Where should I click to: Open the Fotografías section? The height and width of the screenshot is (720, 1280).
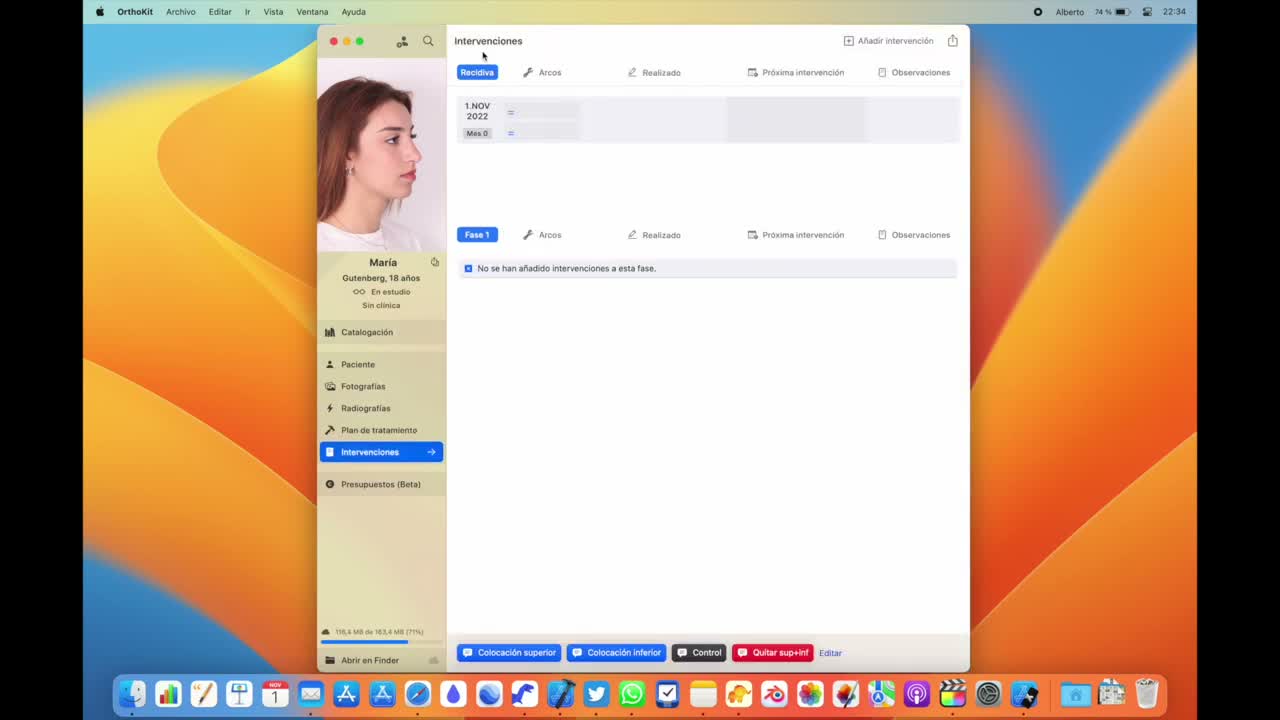[x=382, y=386]
